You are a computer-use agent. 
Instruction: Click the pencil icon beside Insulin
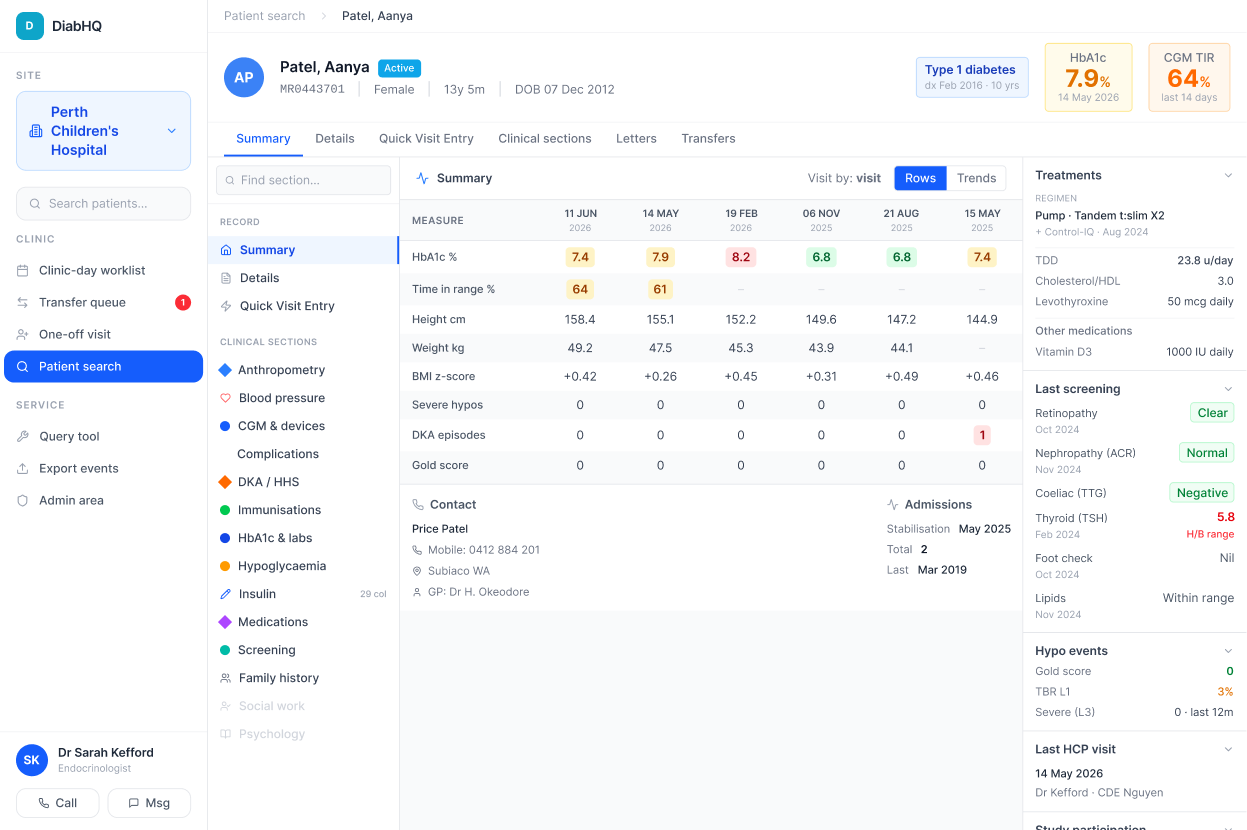coord(226,594)
